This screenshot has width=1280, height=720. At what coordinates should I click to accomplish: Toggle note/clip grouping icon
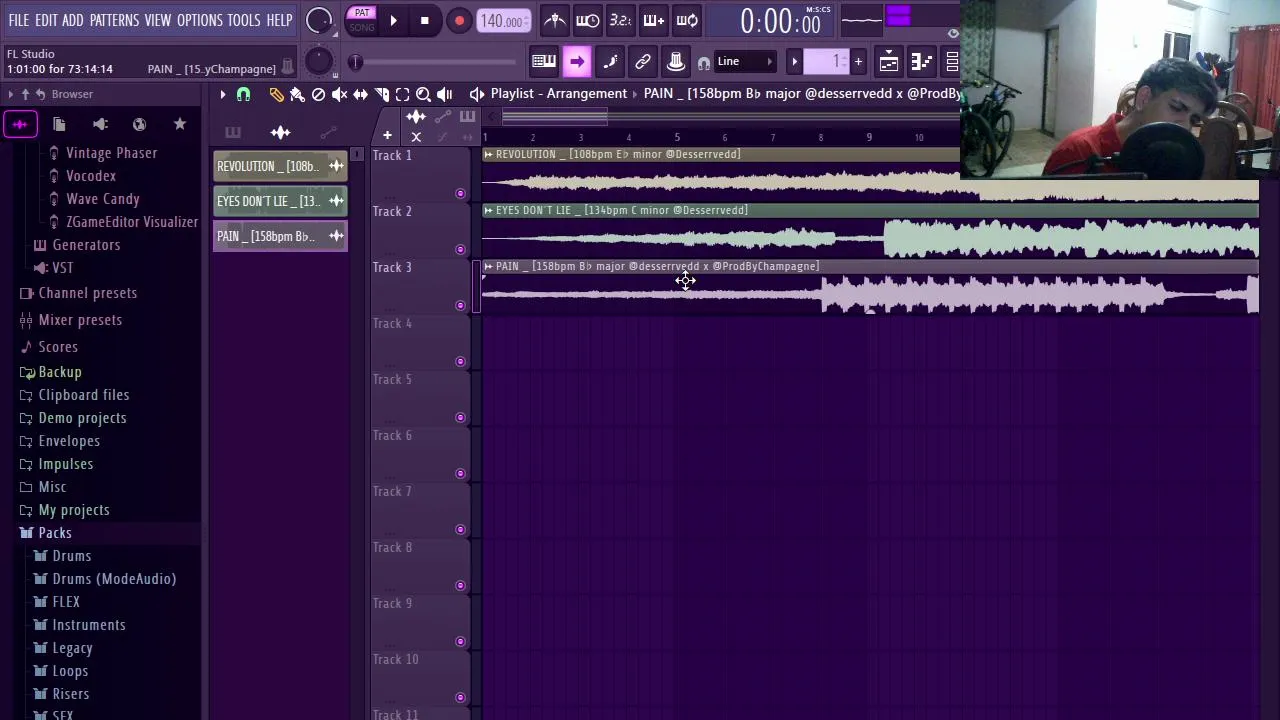[610, 62]
